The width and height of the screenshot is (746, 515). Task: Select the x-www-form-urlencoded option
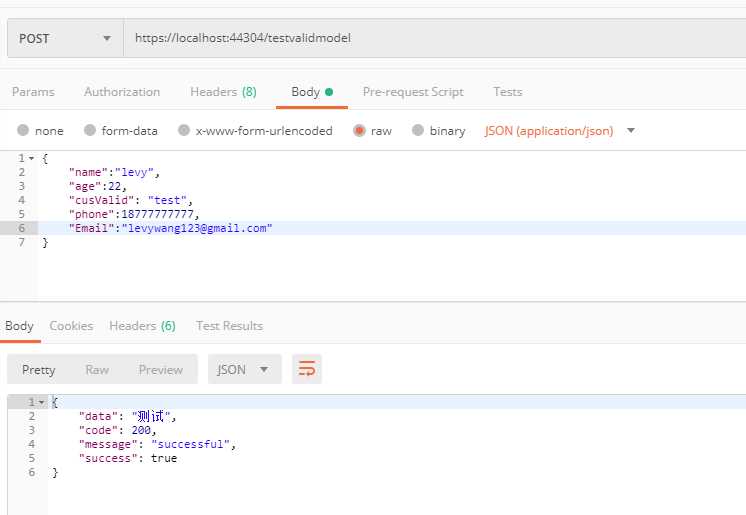[255, 130]
